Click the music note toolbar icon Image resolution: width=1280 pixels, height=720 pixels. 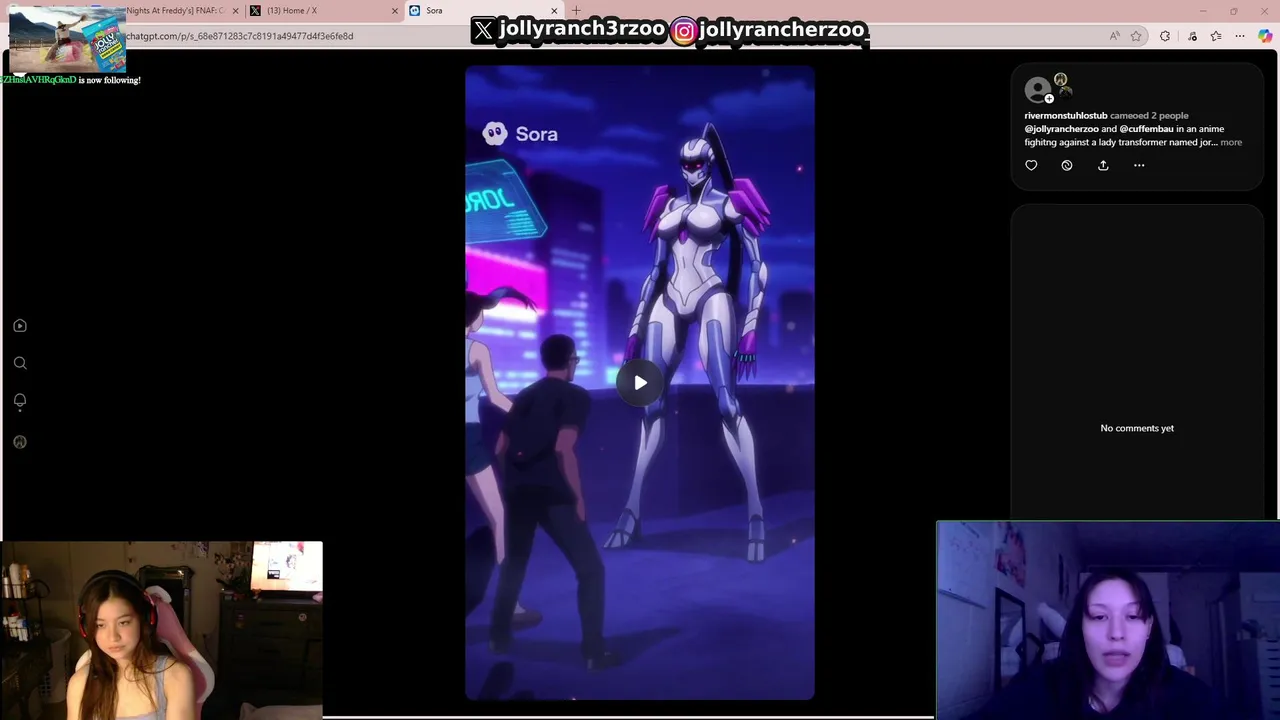tap(1192, 36)
